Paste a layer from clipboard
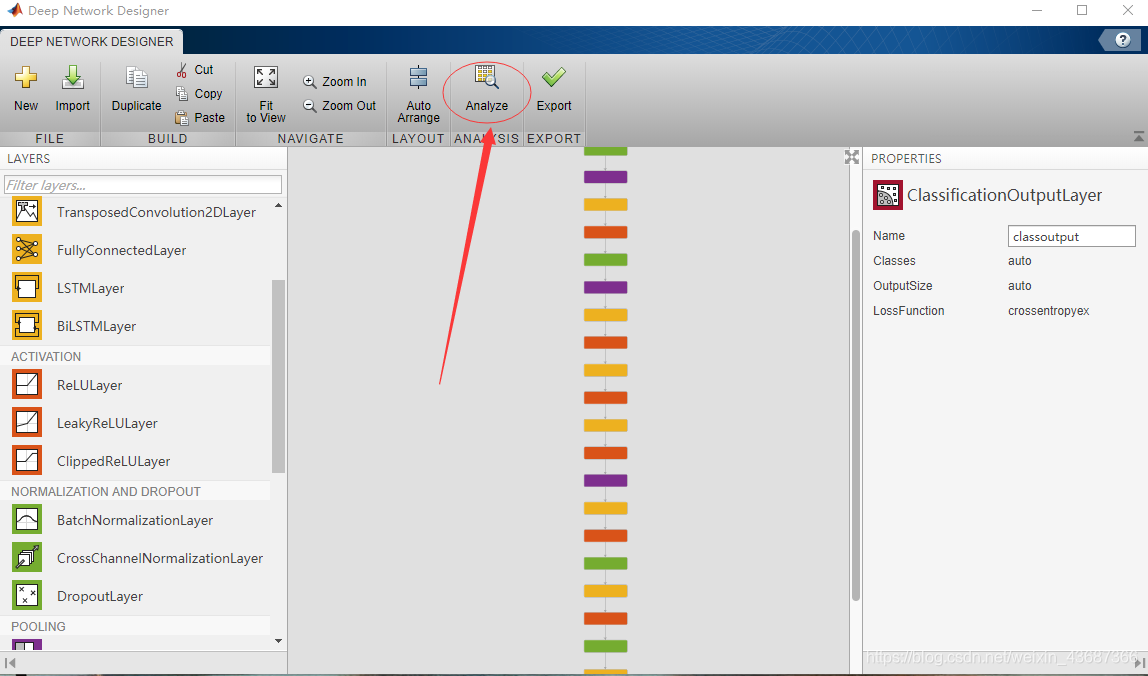Screen dimensions: 1148x676 (200, 117)
